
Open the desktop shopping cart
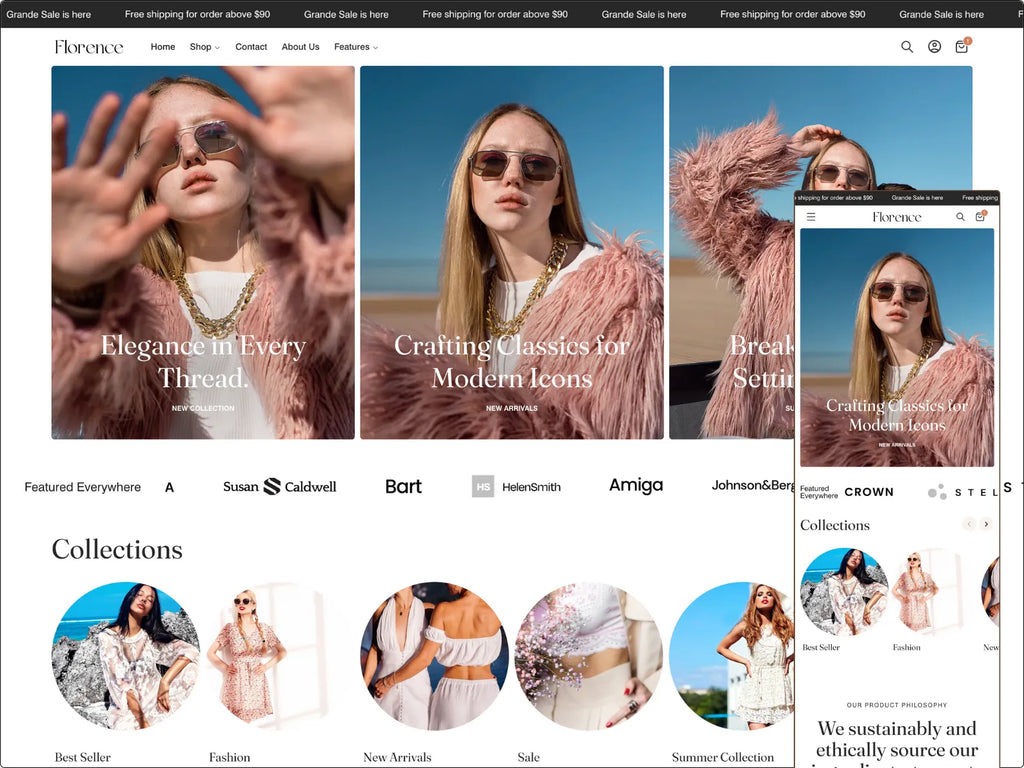tap(961, 47)
